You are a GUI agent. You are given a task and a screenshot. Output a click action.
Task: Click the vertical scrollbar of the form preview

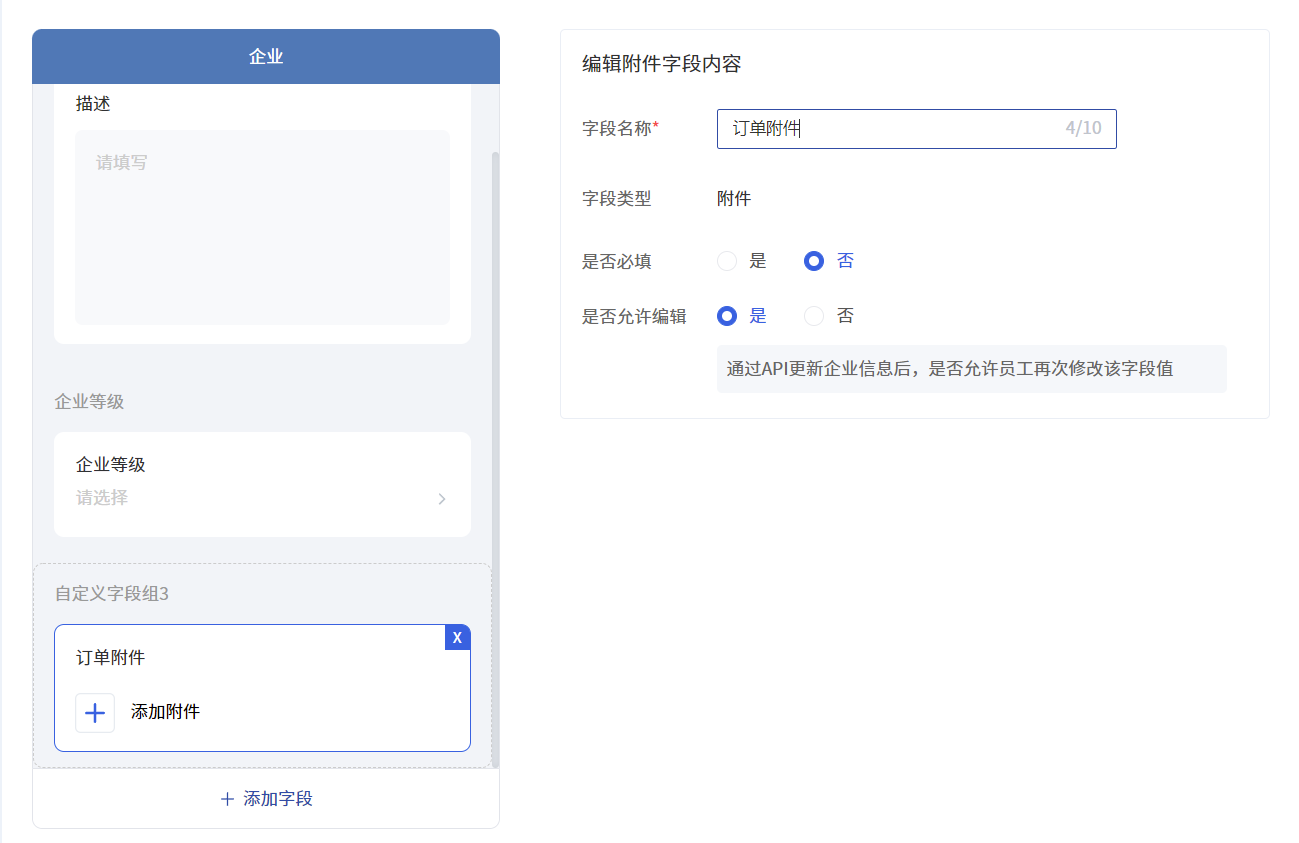pyautogui.click(x=495, y=460)
